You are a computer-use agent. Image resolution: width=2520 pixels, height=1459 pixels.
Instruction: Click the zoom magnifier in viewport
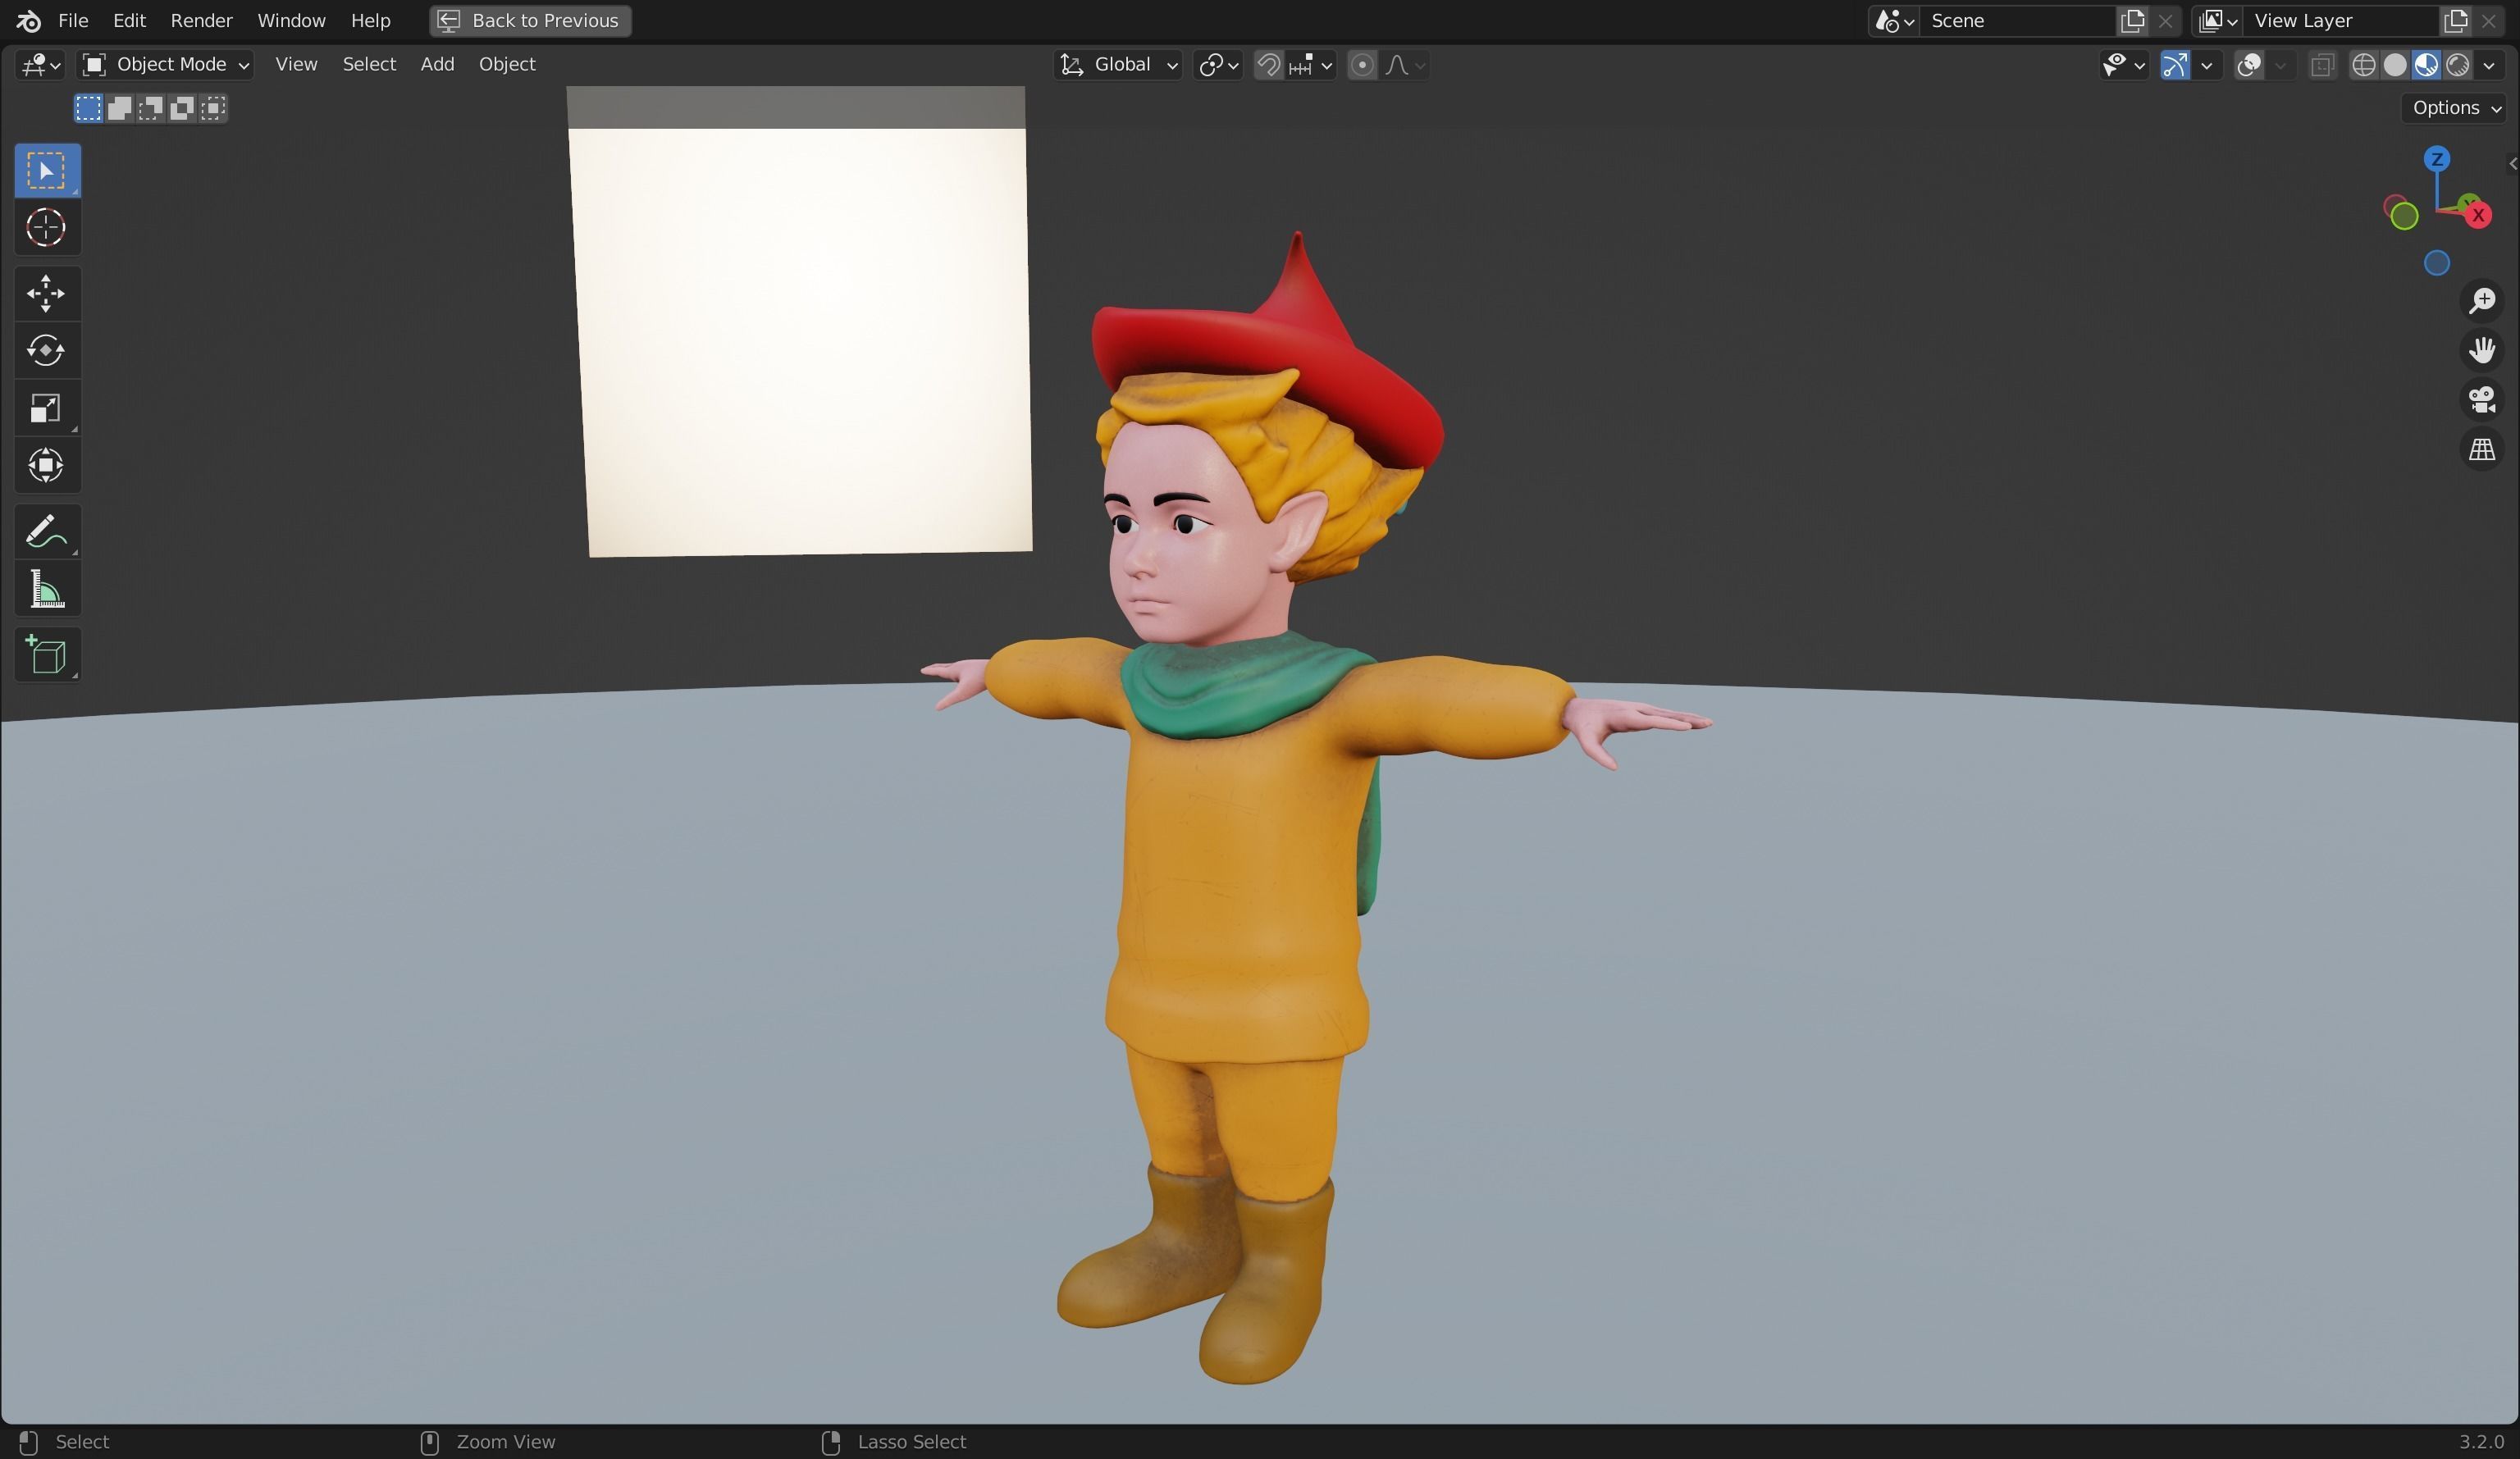(2482, 300)
